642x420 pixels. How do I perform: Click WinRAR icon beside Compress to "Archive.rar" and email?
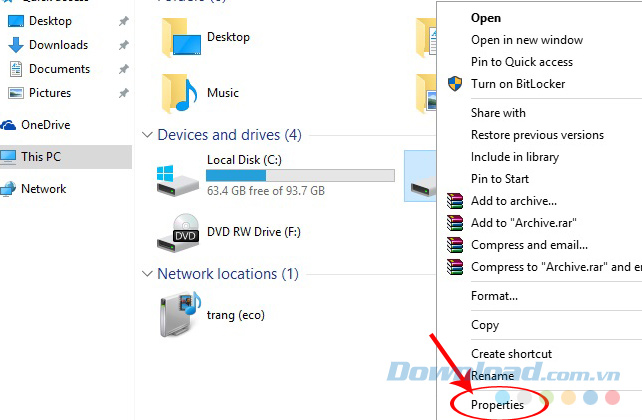point(455,267)
